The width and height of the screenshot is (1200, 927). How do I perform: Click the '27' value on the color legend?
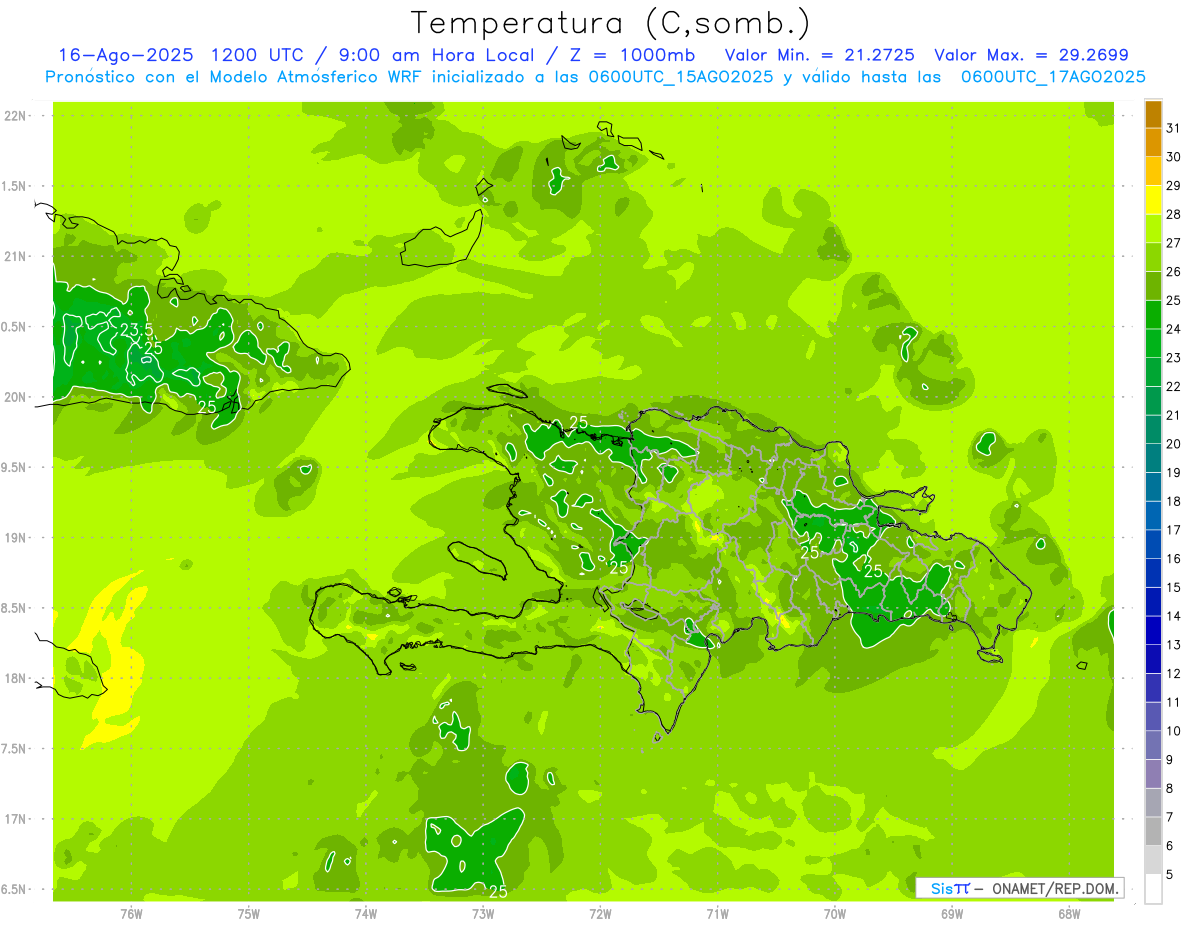click(1174, 243)
